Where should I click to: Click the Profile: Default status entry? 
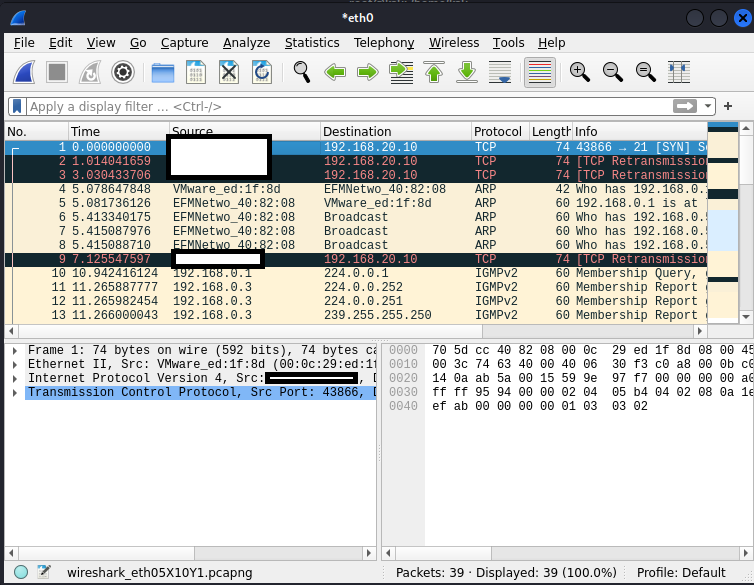pos(681,573)
